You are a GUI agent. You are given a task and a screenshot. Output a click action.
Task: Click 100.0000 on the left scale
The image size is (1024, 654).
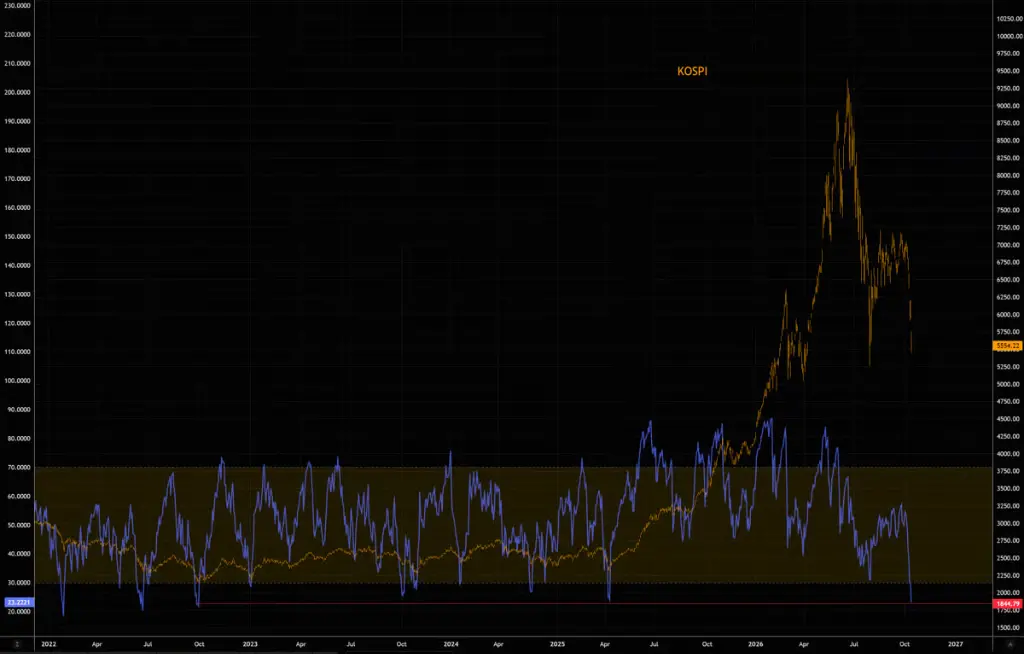click(x=18, y=381)
